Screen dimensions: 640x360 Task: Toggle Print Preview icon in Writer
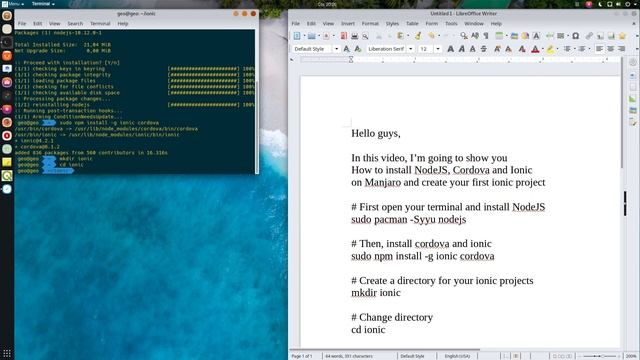(x=365, y=36)
